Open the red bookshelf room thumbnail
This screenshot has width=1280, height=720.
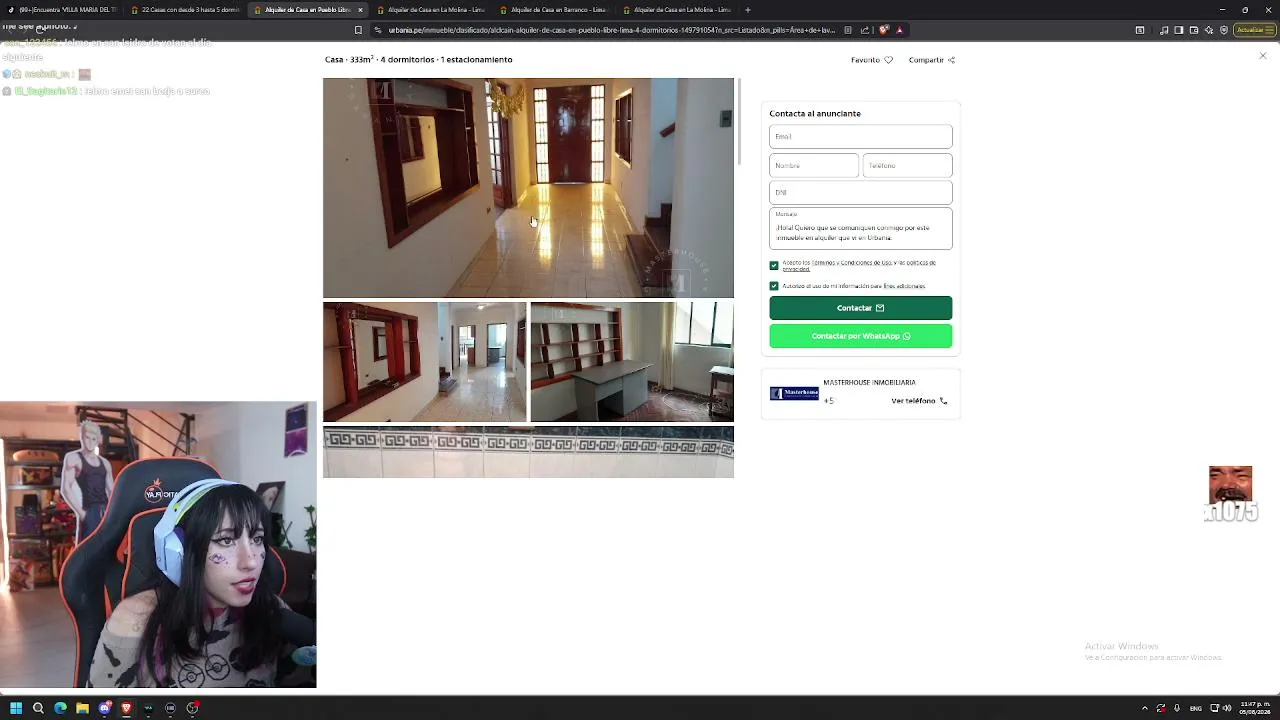[424, 362]
